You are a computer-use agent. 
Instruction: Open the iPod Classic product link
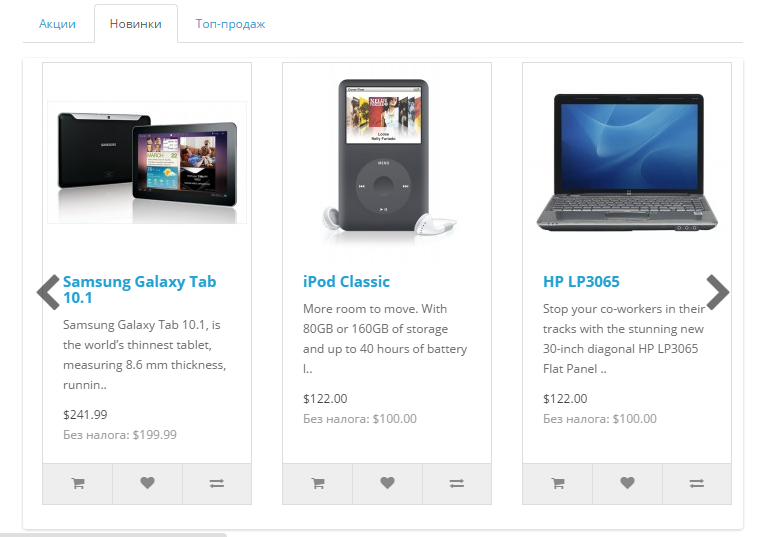click(346, 281)
